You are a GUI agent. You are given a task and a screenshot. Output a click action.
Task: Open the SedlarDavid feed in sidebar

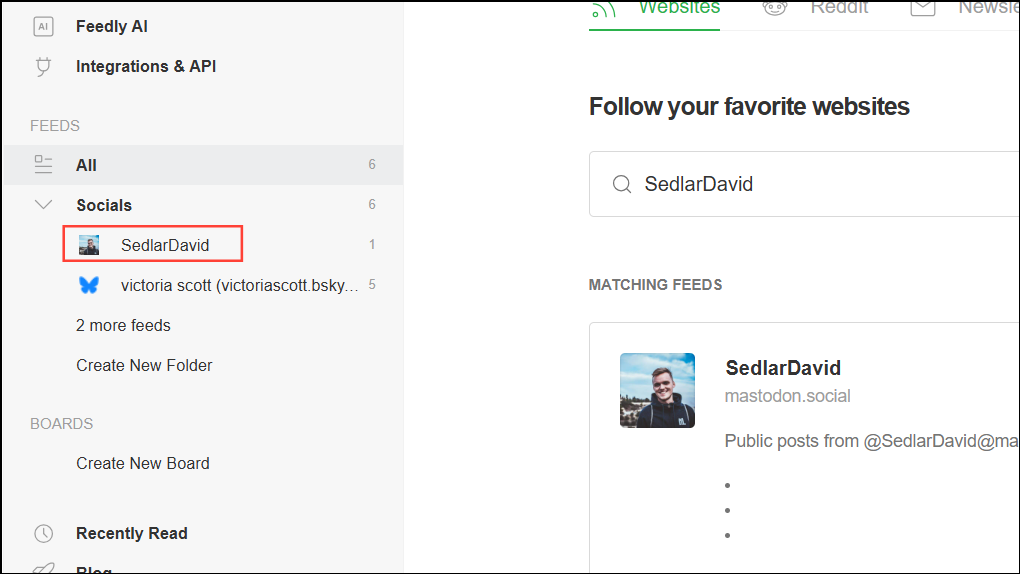(165, 245)
